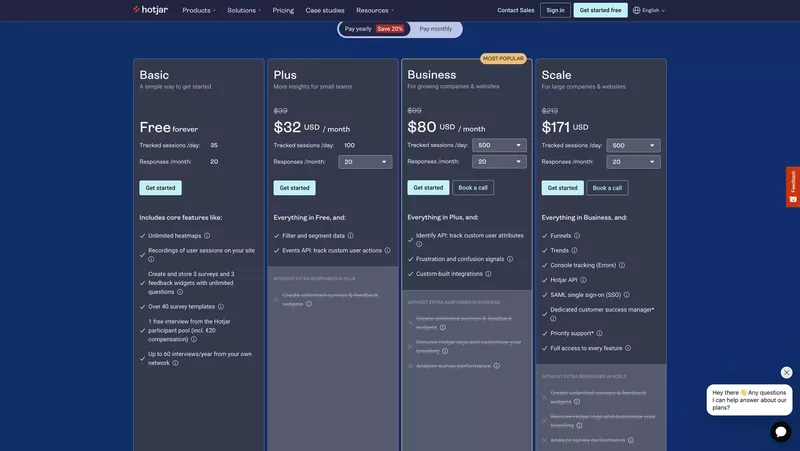Click the Hotjar logo
Image resolution: width=800 pixels, height=451 pixels.
pos(150,10)
